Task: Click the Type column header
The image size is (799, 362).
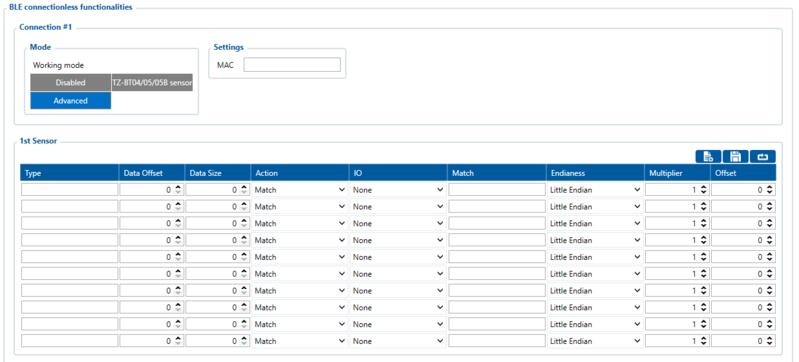Action: 70,173
